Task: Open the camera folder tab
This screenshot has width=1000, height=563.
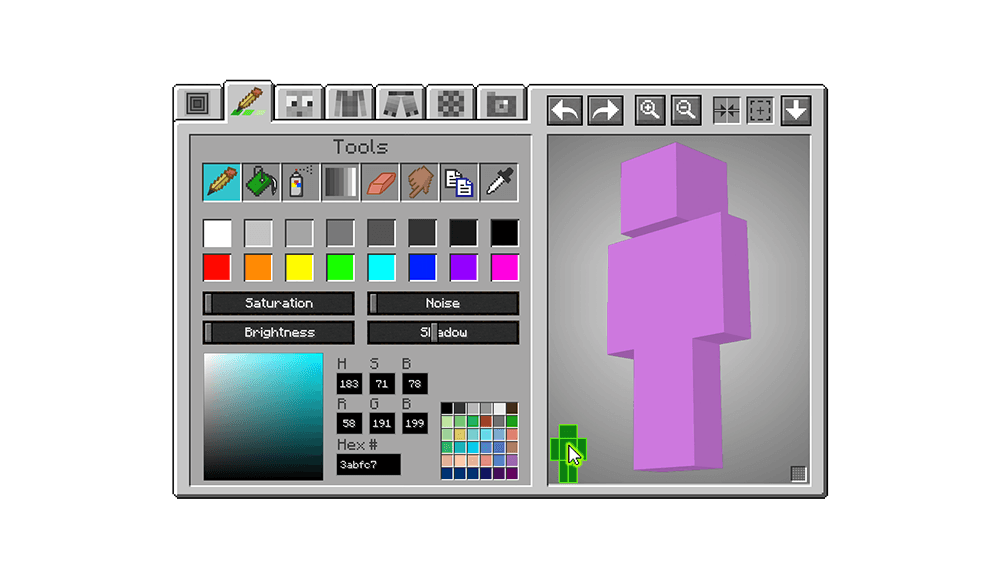Action: point(501,103)
